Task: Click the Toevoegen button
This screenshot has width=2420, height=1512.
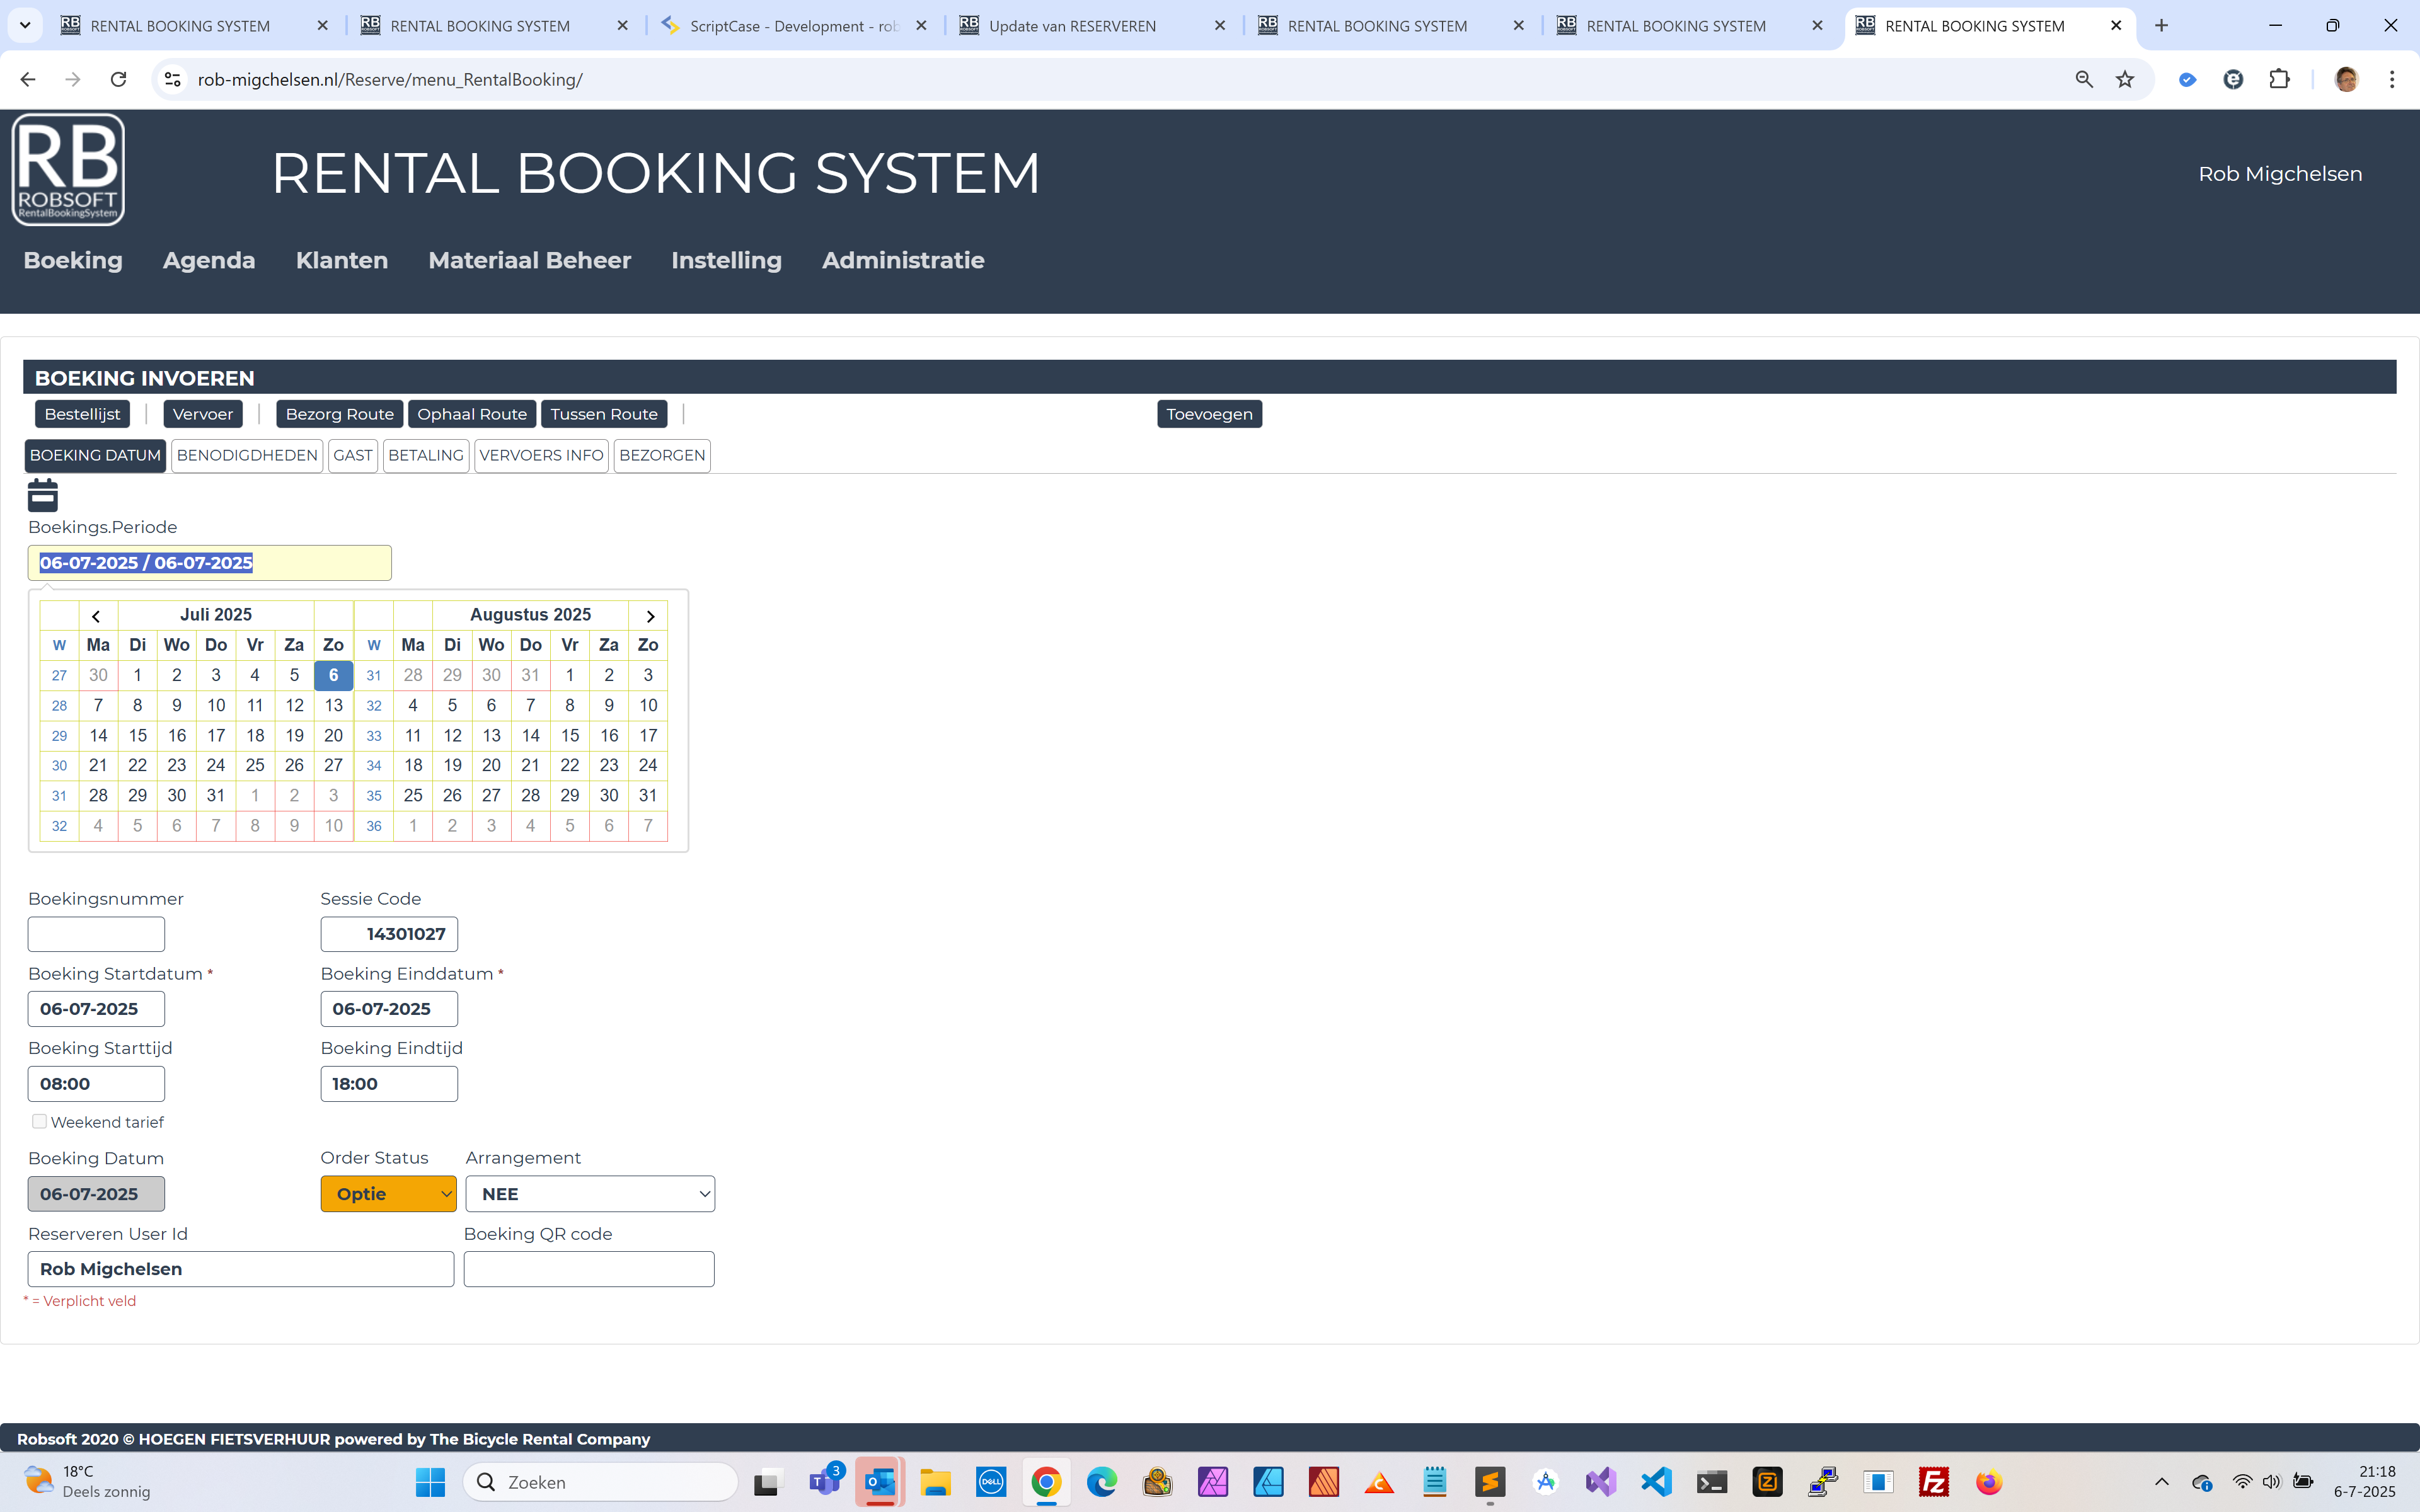Action: click(1209, 414)
